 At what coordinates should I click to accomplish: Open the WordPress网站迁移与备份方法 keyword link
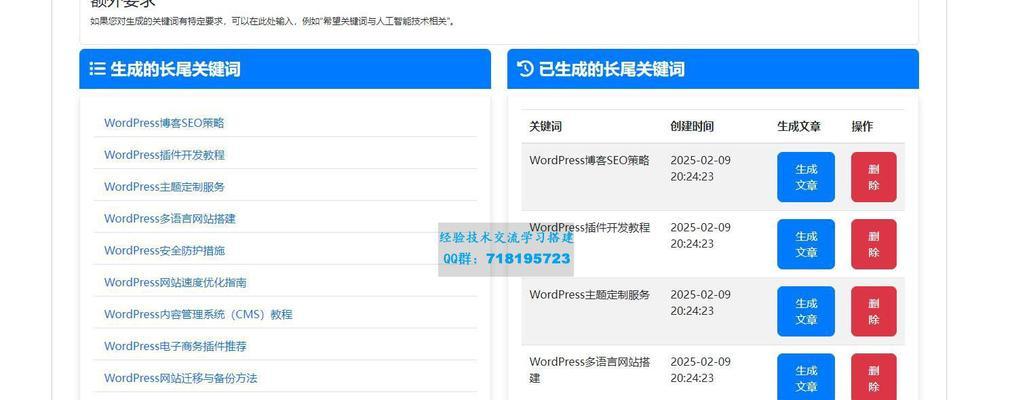click(x=181, y=378)
